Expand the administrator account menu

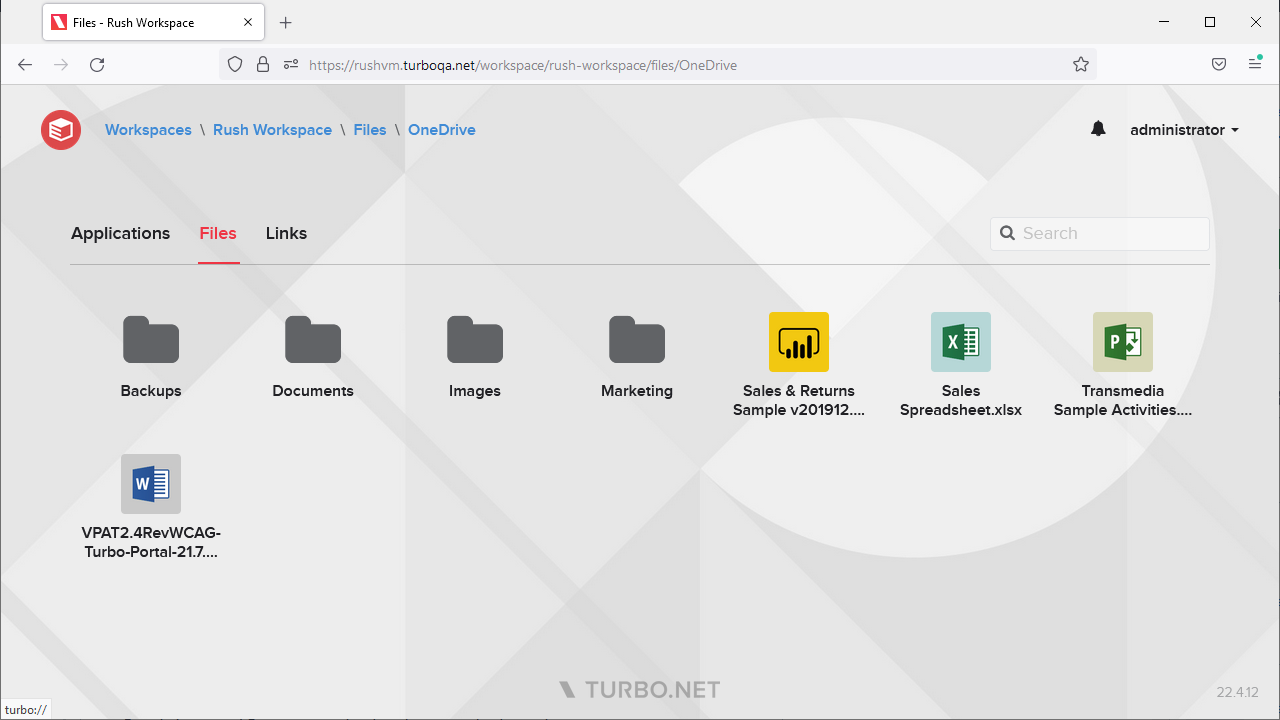[x=1184, y=129]
